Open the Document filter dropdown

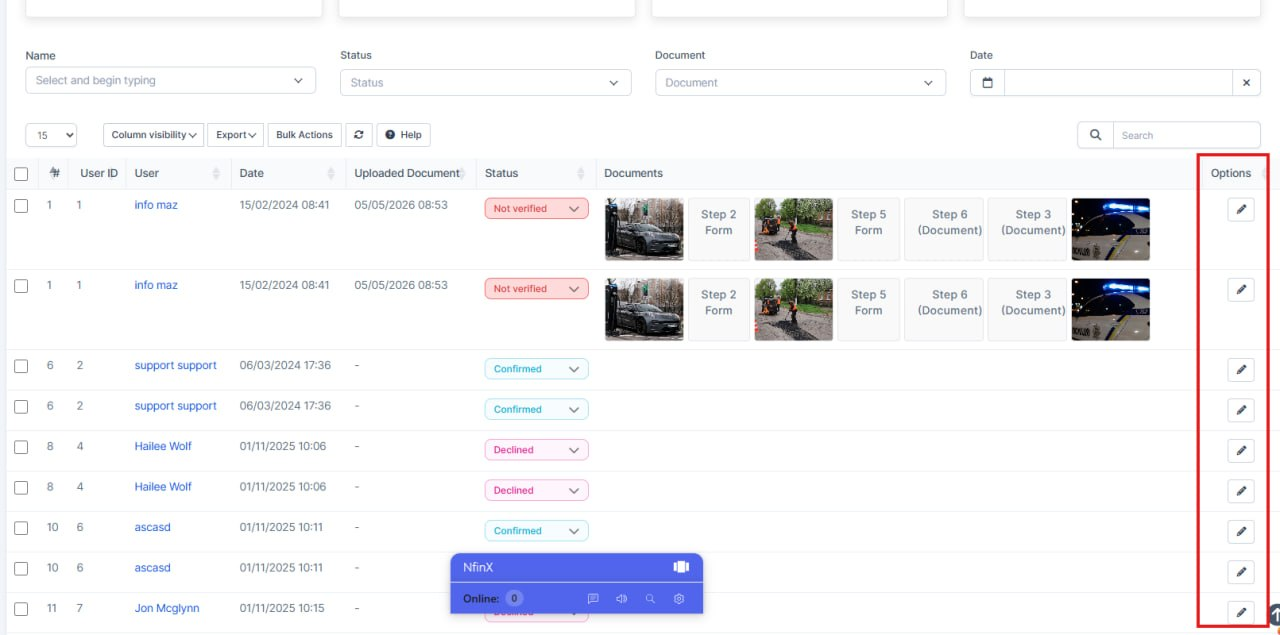point(800,83)
